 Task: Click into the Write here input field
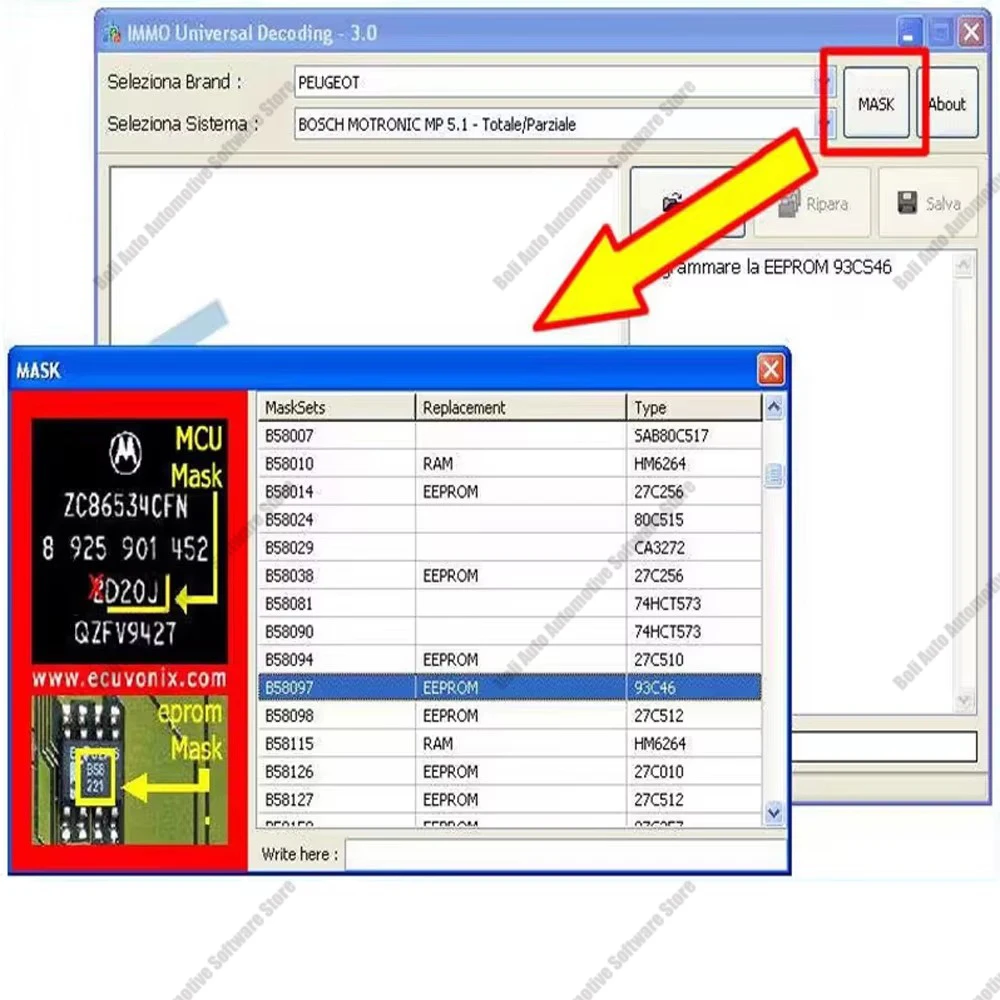pyautogui.click(x=566, y=855)
